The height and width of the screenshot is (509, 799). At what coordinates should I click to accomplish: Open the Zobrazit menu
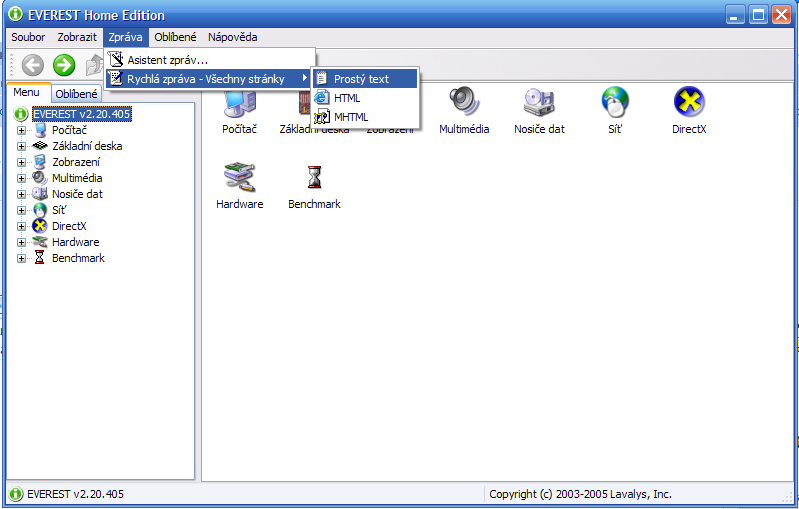(x=76, y=37)
